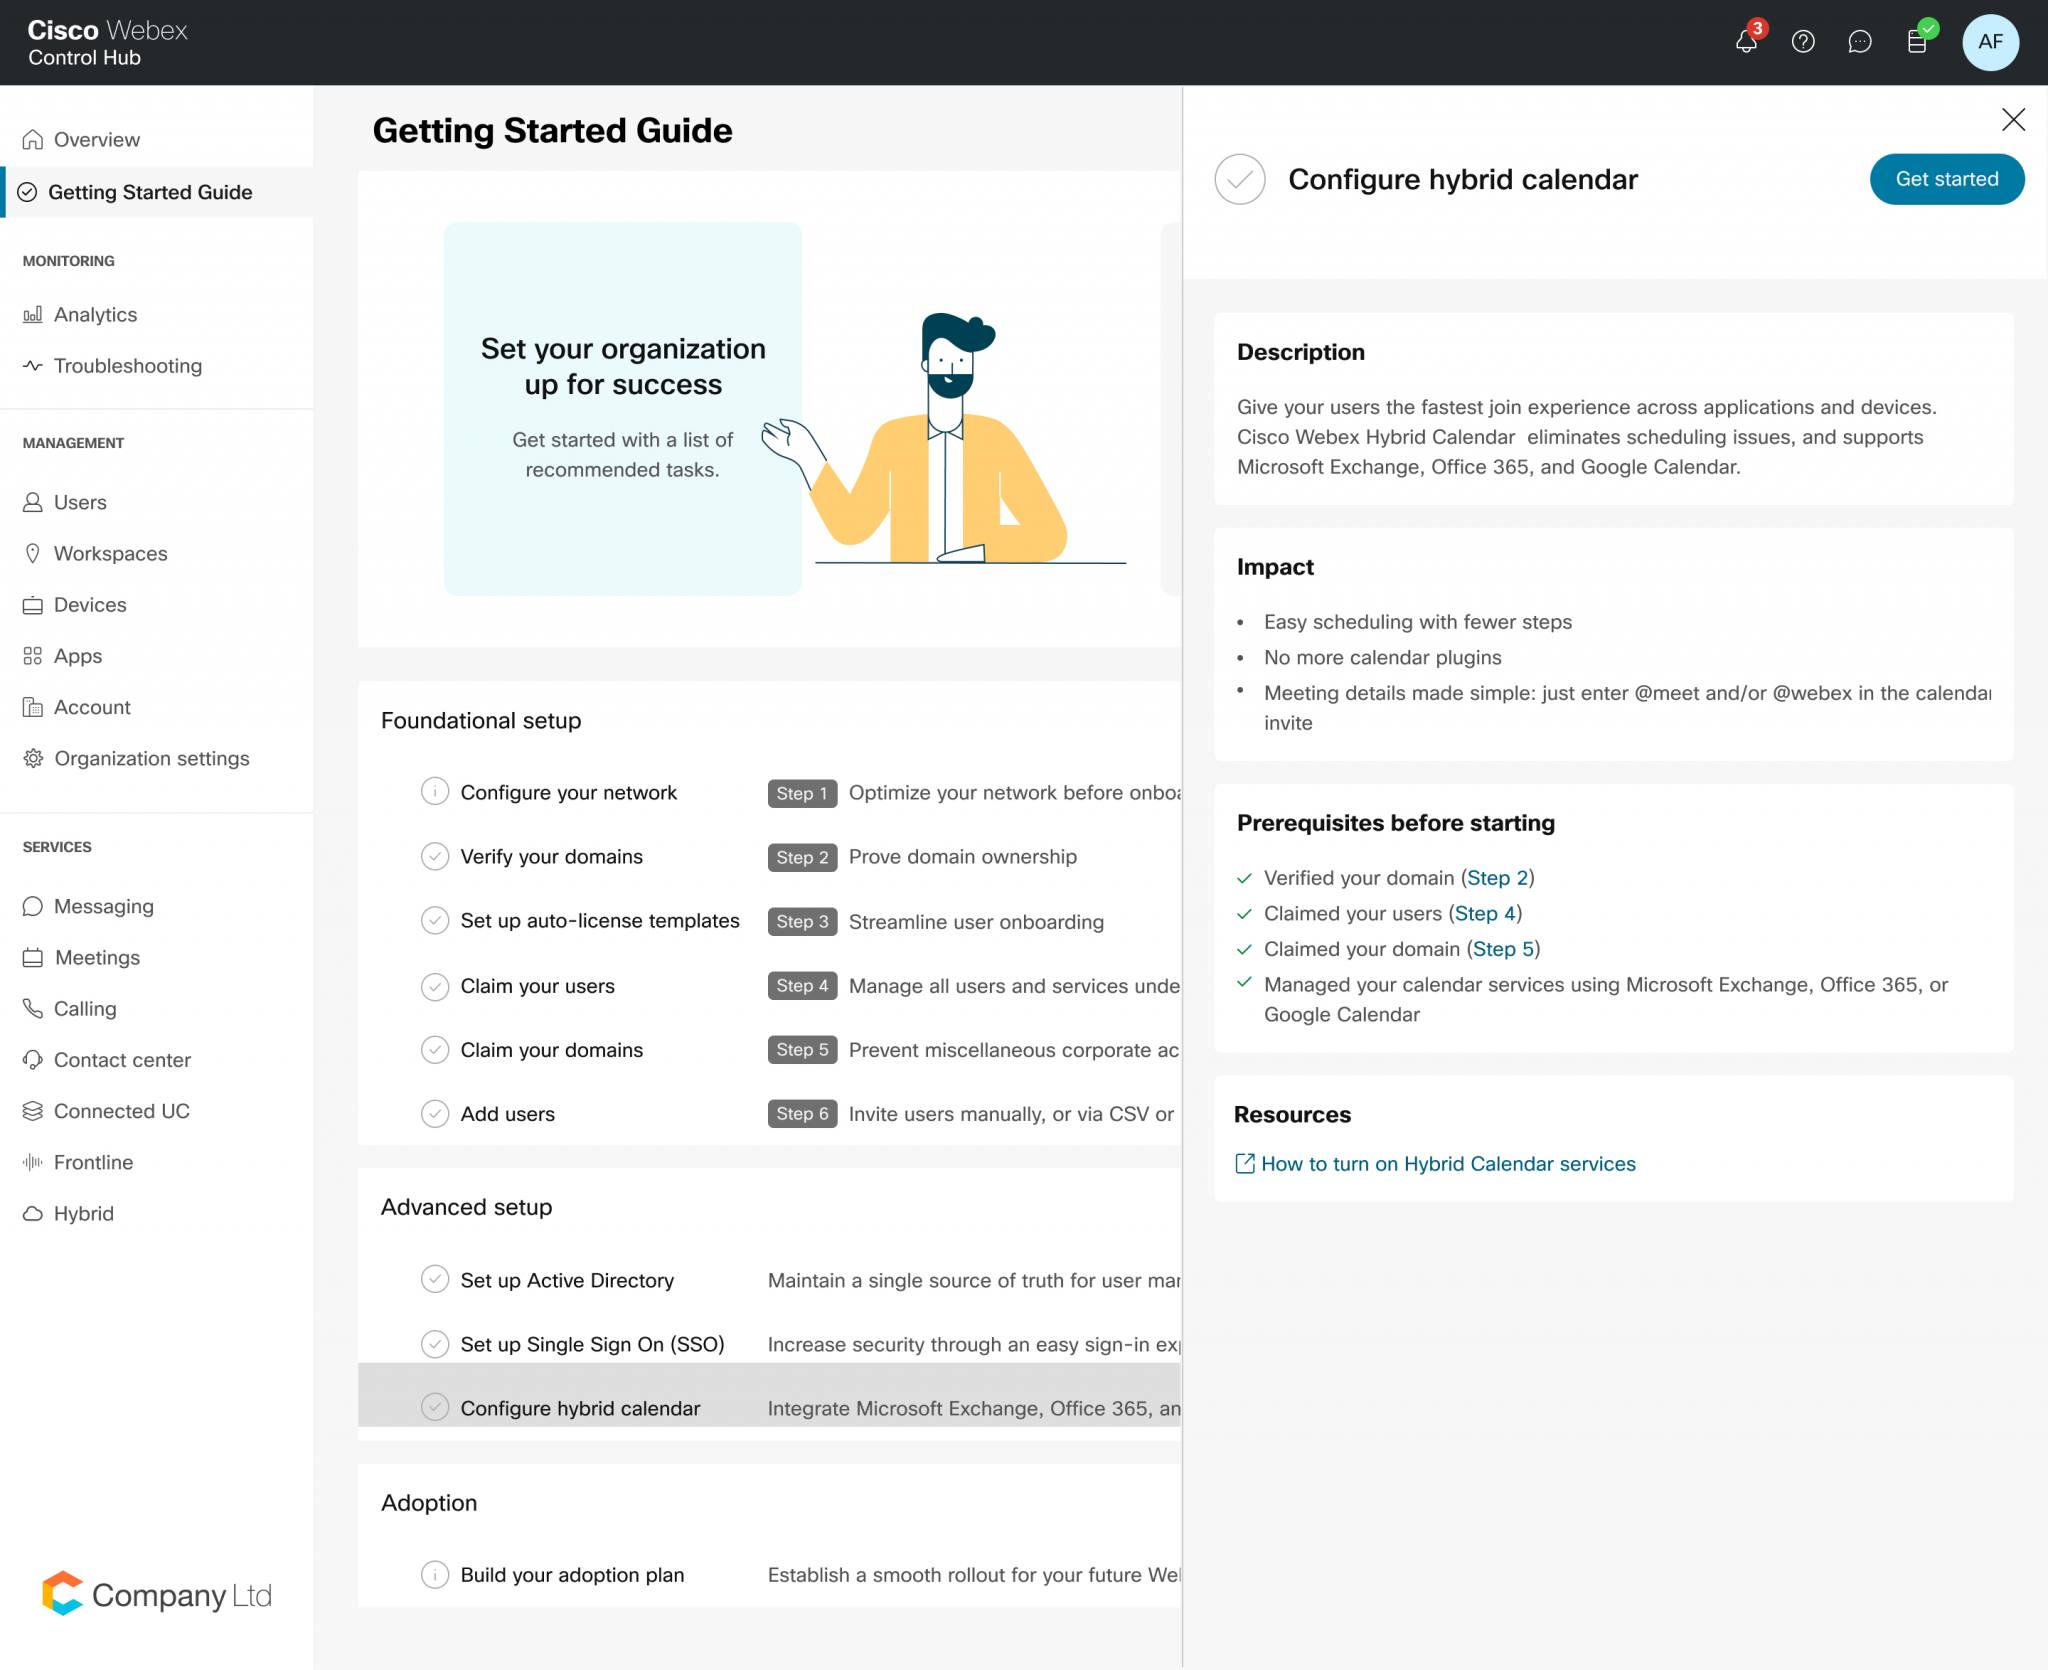Open the Devices management page

tap(90, 604)
